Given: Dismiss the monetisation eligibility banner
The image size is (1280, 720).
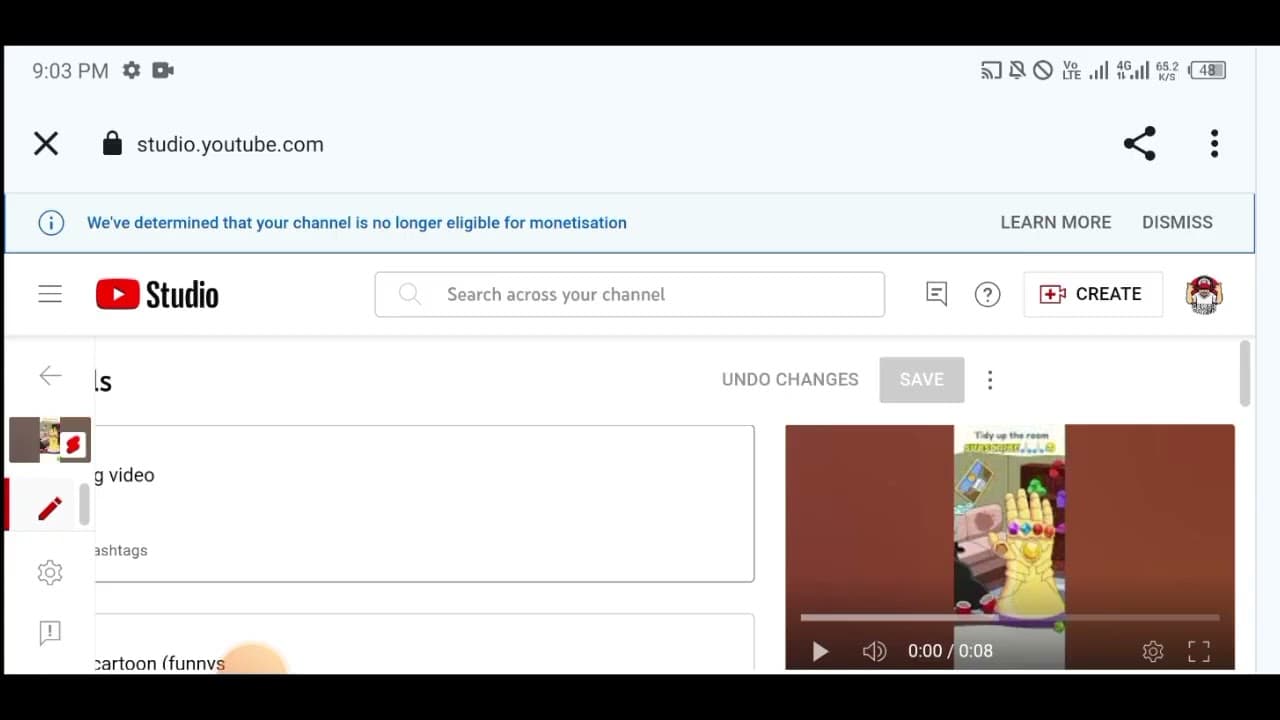Looking at the screenshot, I should click(1177, 223).
